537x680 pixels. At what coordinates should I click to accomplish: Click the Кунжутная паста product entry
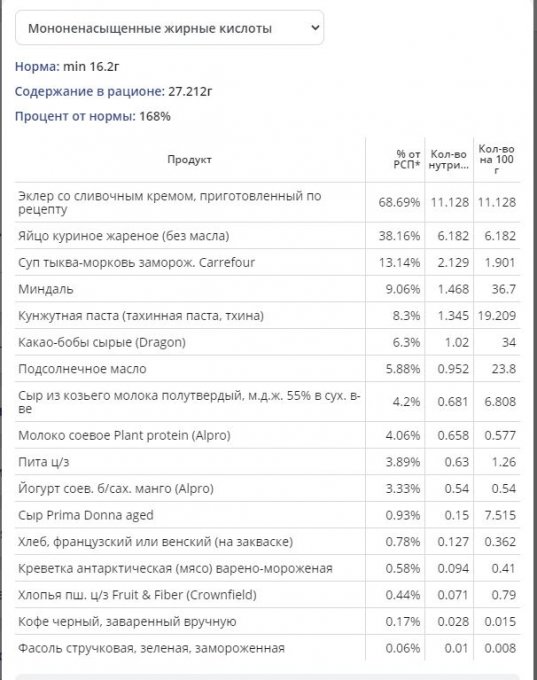[141, 315]
